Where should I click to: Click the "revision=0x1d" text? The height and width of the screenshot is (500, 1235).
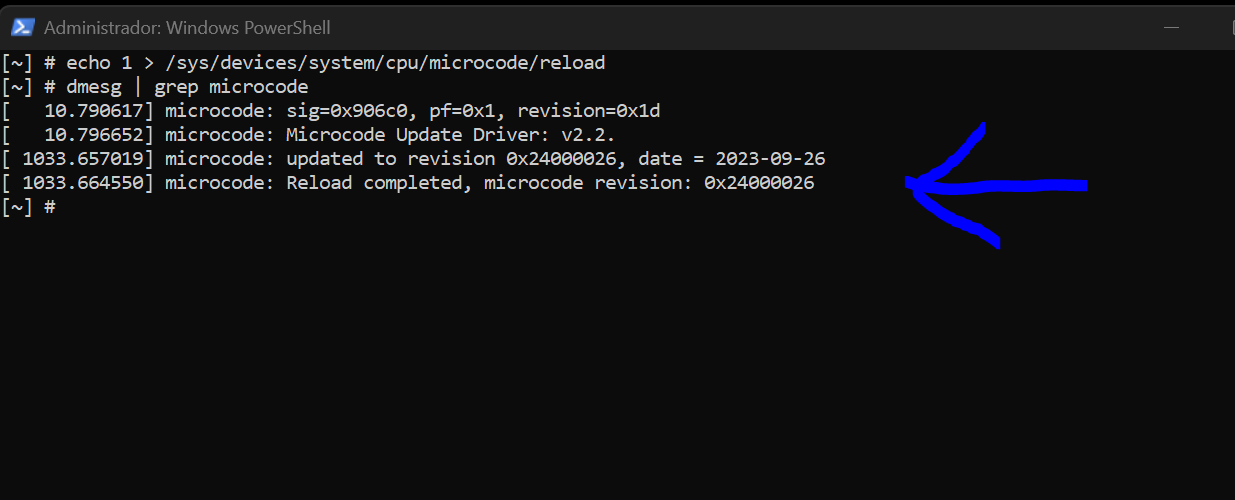pos(588,111)
